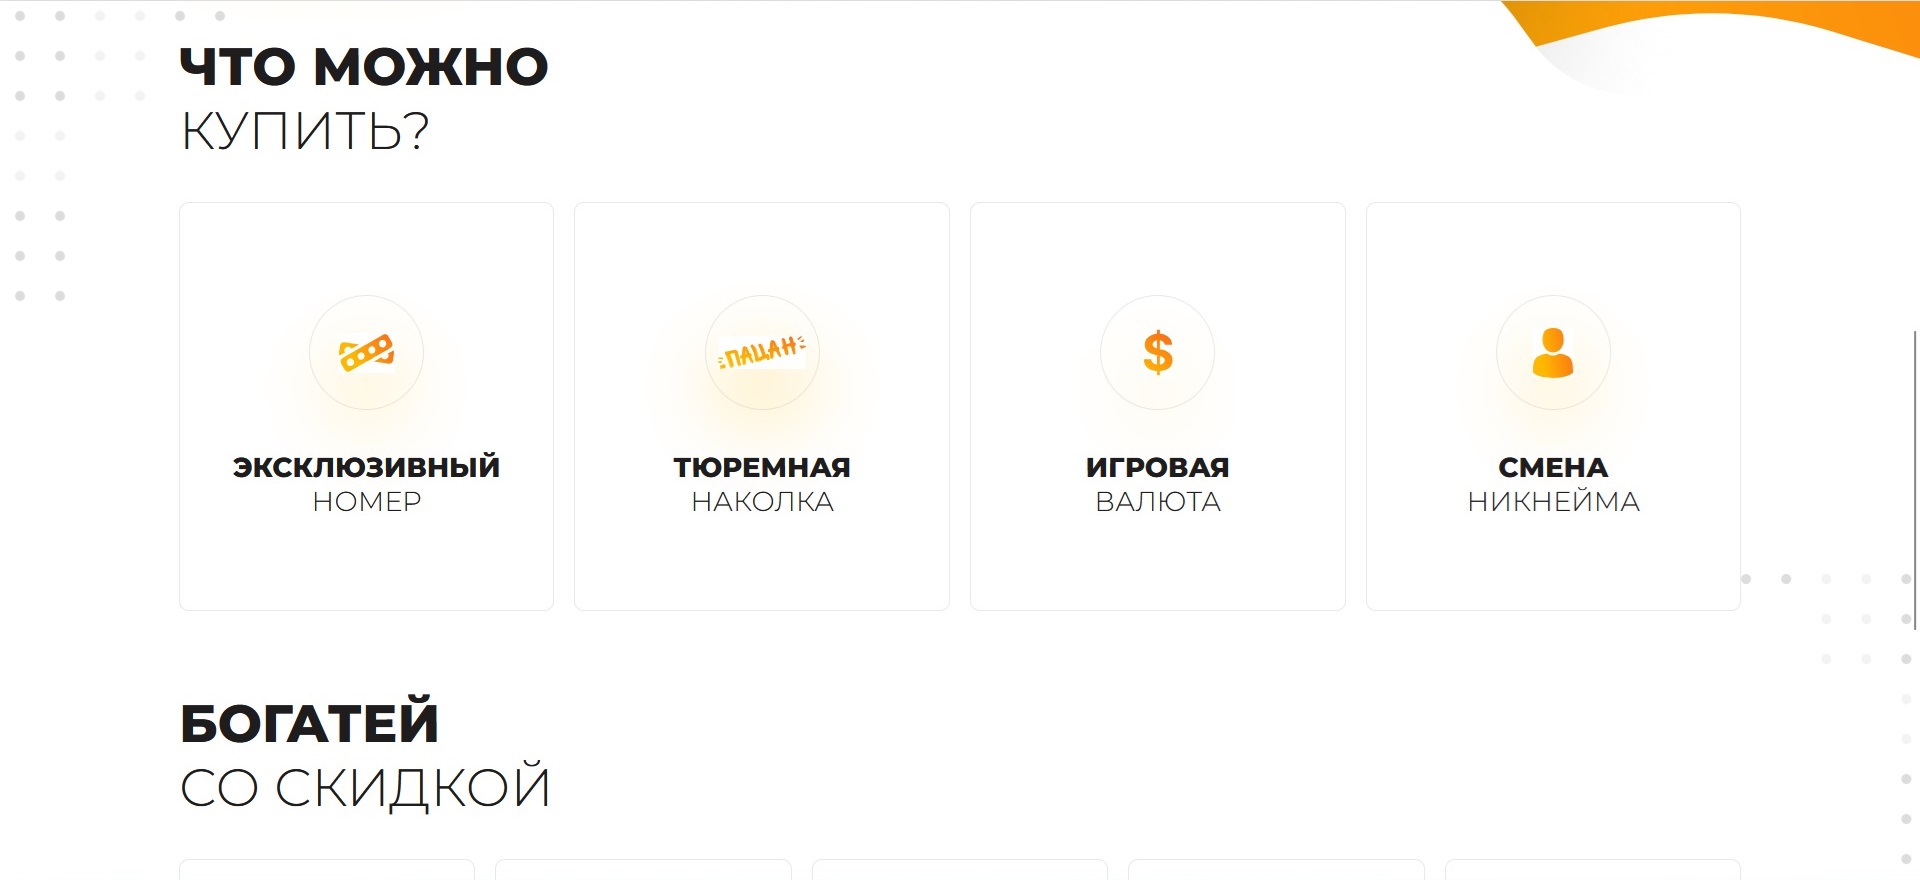Click the КУПИТЬ? heading line
Image resolution: width=1920 pixels, height=880 pixels.
pyautogui.click(x=305, y=131)
